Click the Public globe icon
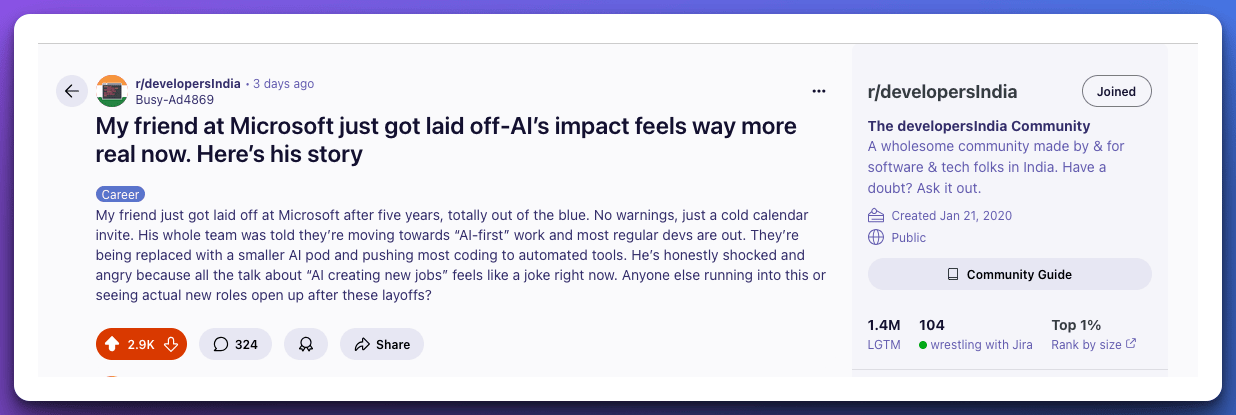Viewport: 1236px width, 415px height. tap(876, 237)
